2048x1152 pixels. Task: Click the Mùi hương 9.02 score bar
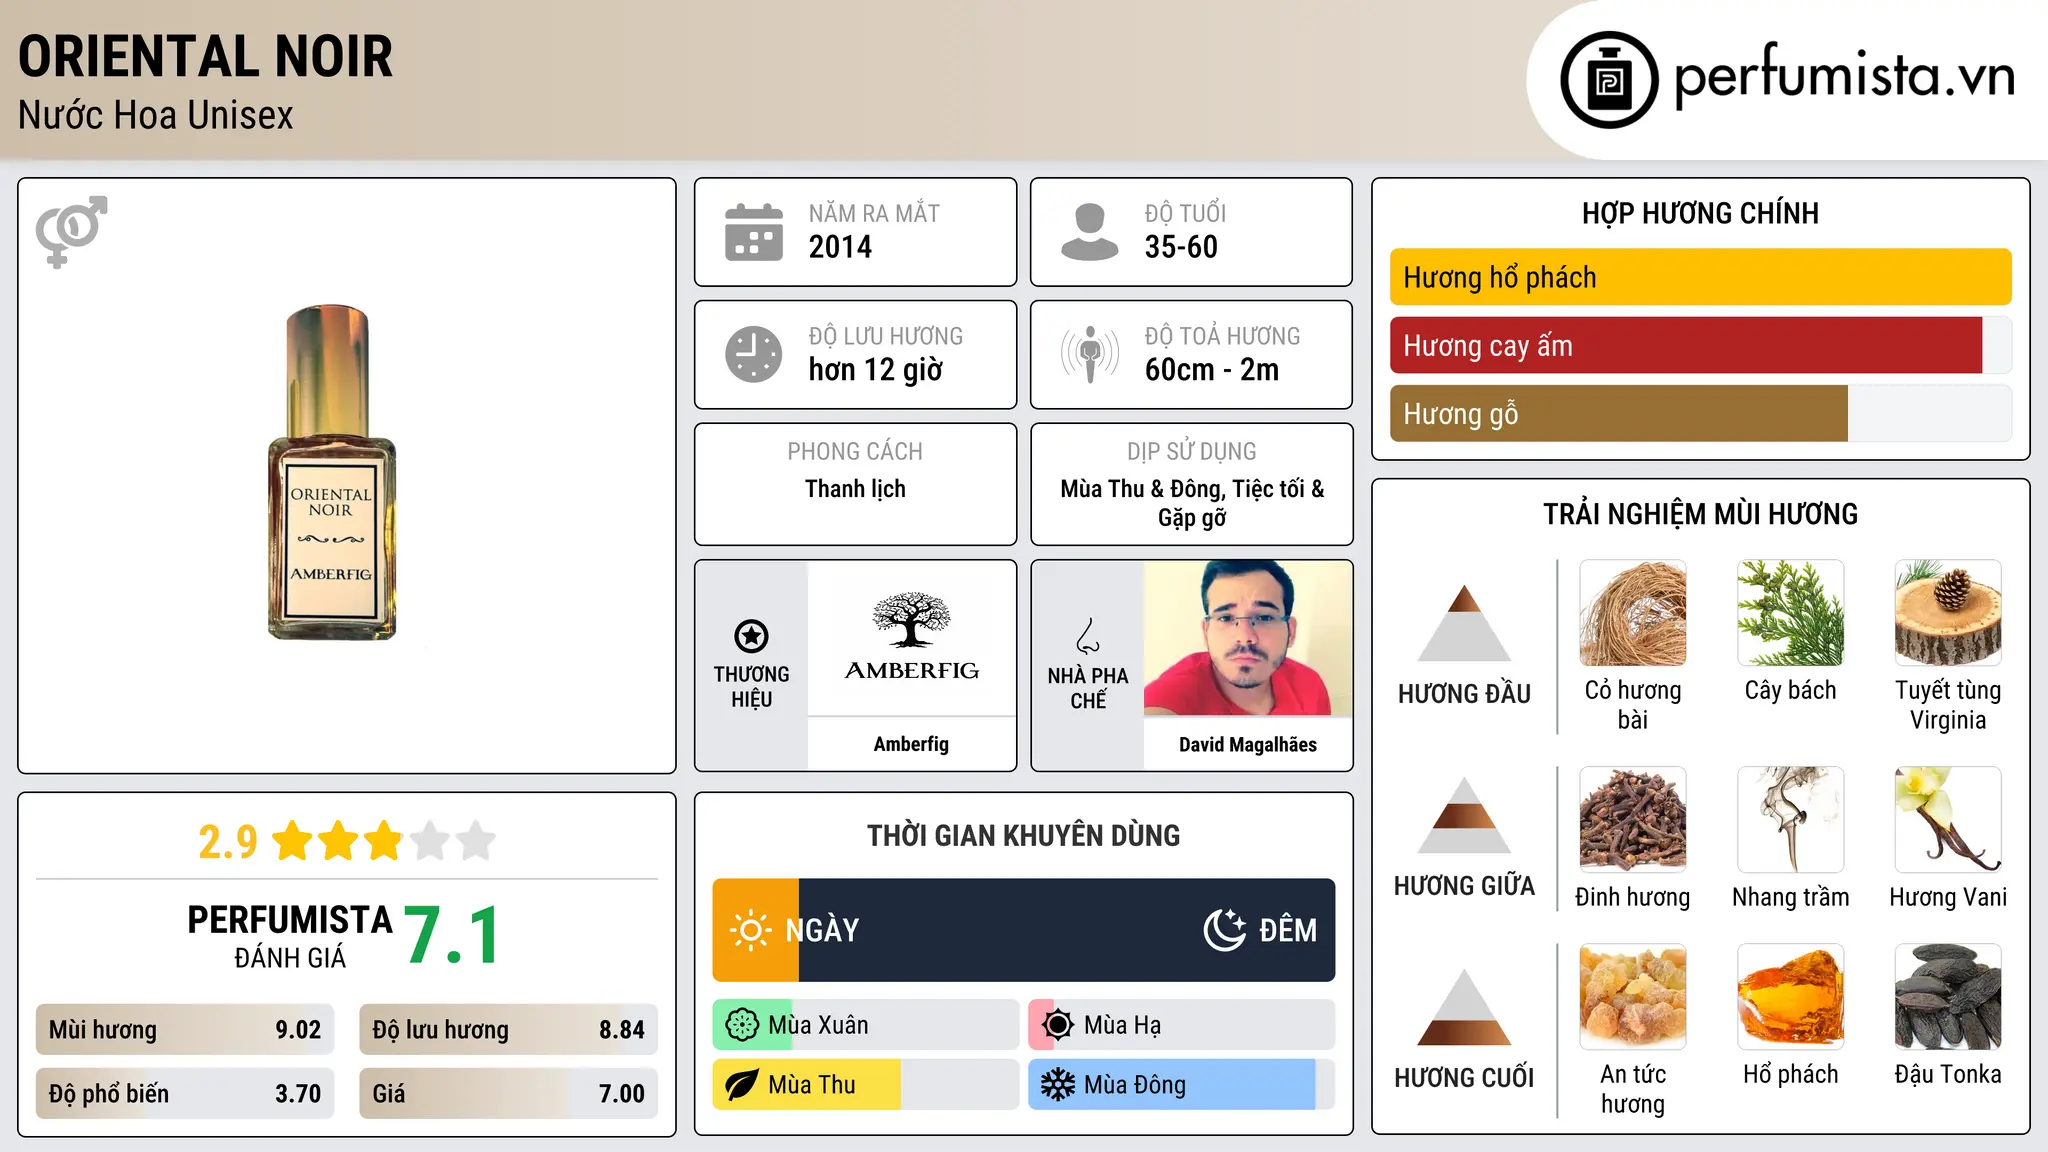pyautogui.click(x=185, y=1030)
